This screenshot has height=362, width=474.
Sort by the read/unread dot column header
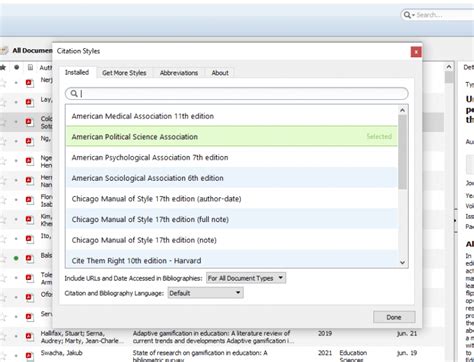click(16, 67)
